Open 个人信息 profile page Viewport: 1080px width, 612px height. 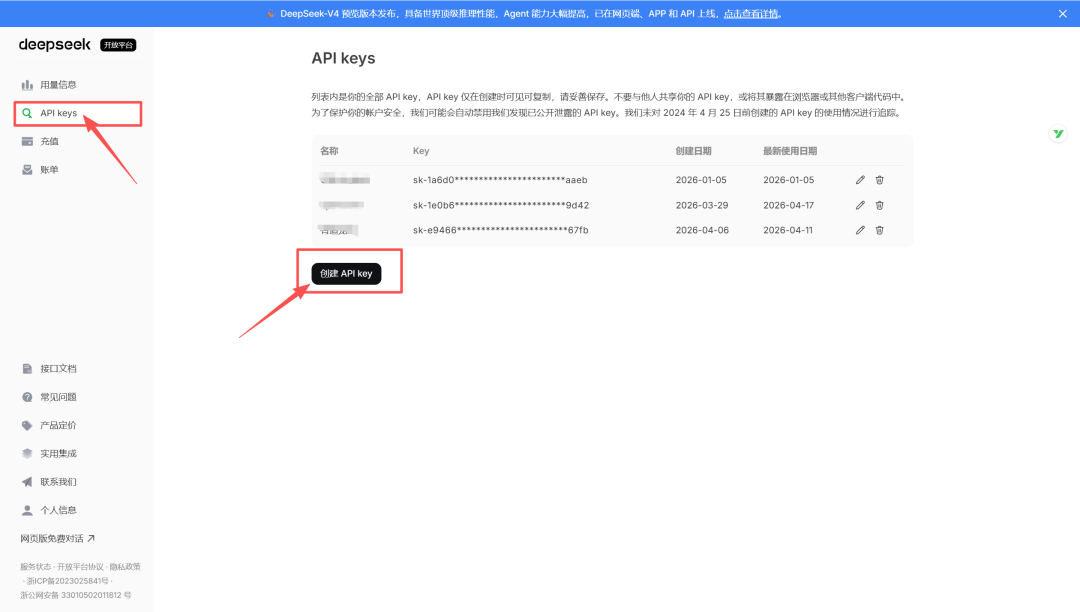coord(58,509)
